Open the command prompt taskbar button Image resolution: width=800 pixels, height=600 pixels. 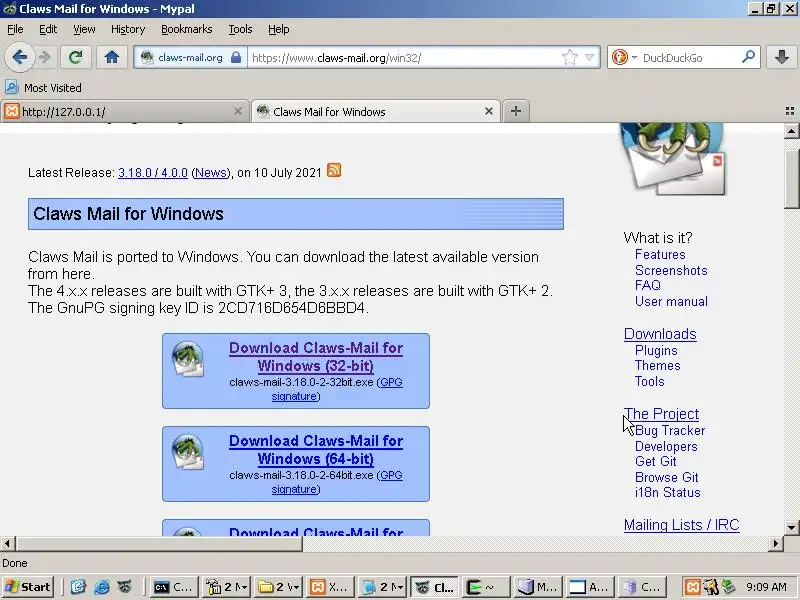[173, 587]
